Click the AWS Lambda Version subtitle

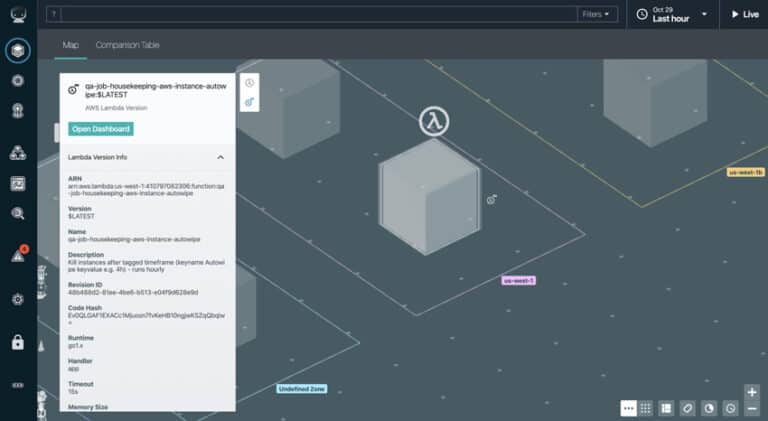tap(116, 108)
